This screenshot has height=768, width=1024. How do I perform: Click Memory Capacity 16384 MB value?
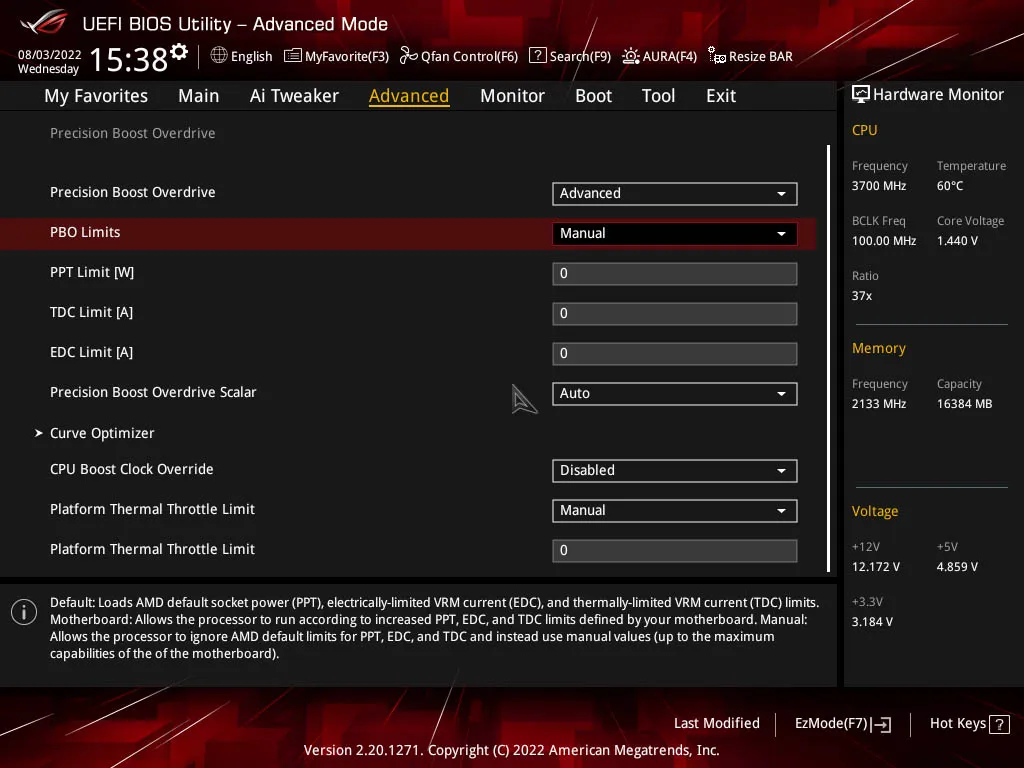click(x=965, y=404)
